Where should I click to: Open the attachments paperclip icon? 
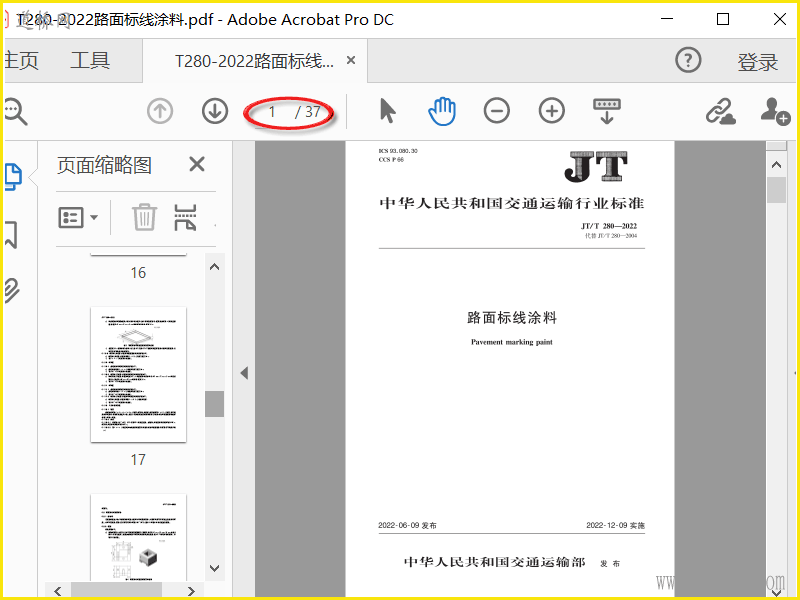click(12, 291)
